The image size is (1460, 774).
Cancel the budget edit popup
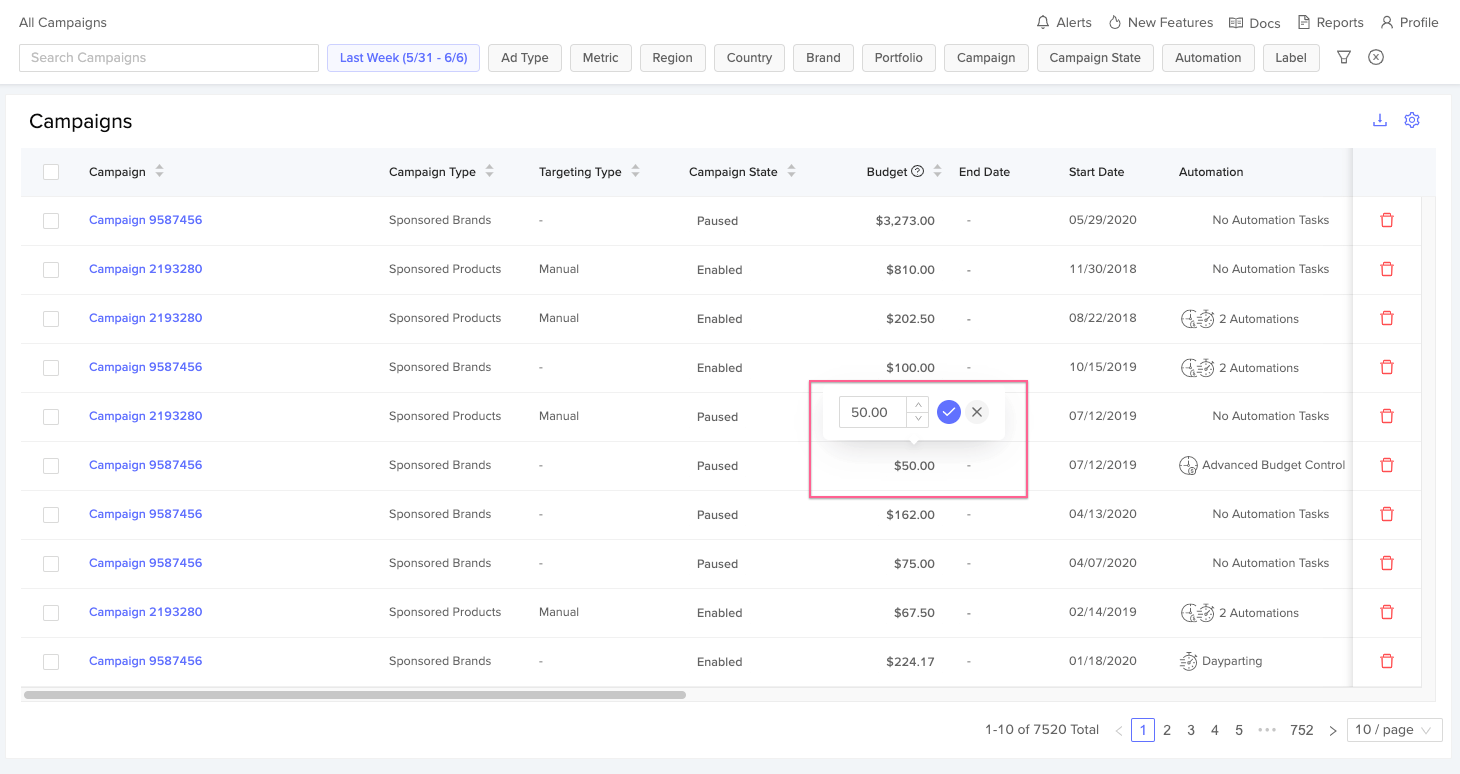coord(977,412)
